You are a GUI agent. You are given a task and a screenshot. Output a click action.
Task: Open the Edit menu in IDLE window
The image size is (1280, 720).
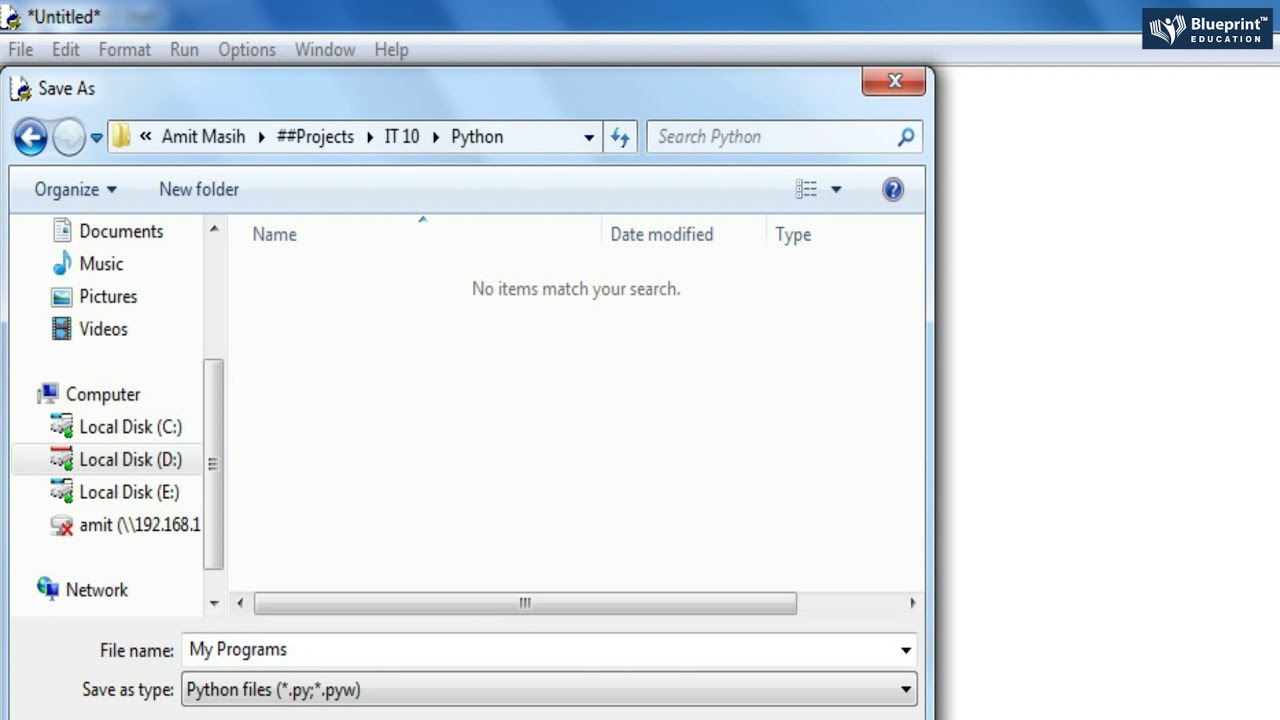(x=66, y=49)
